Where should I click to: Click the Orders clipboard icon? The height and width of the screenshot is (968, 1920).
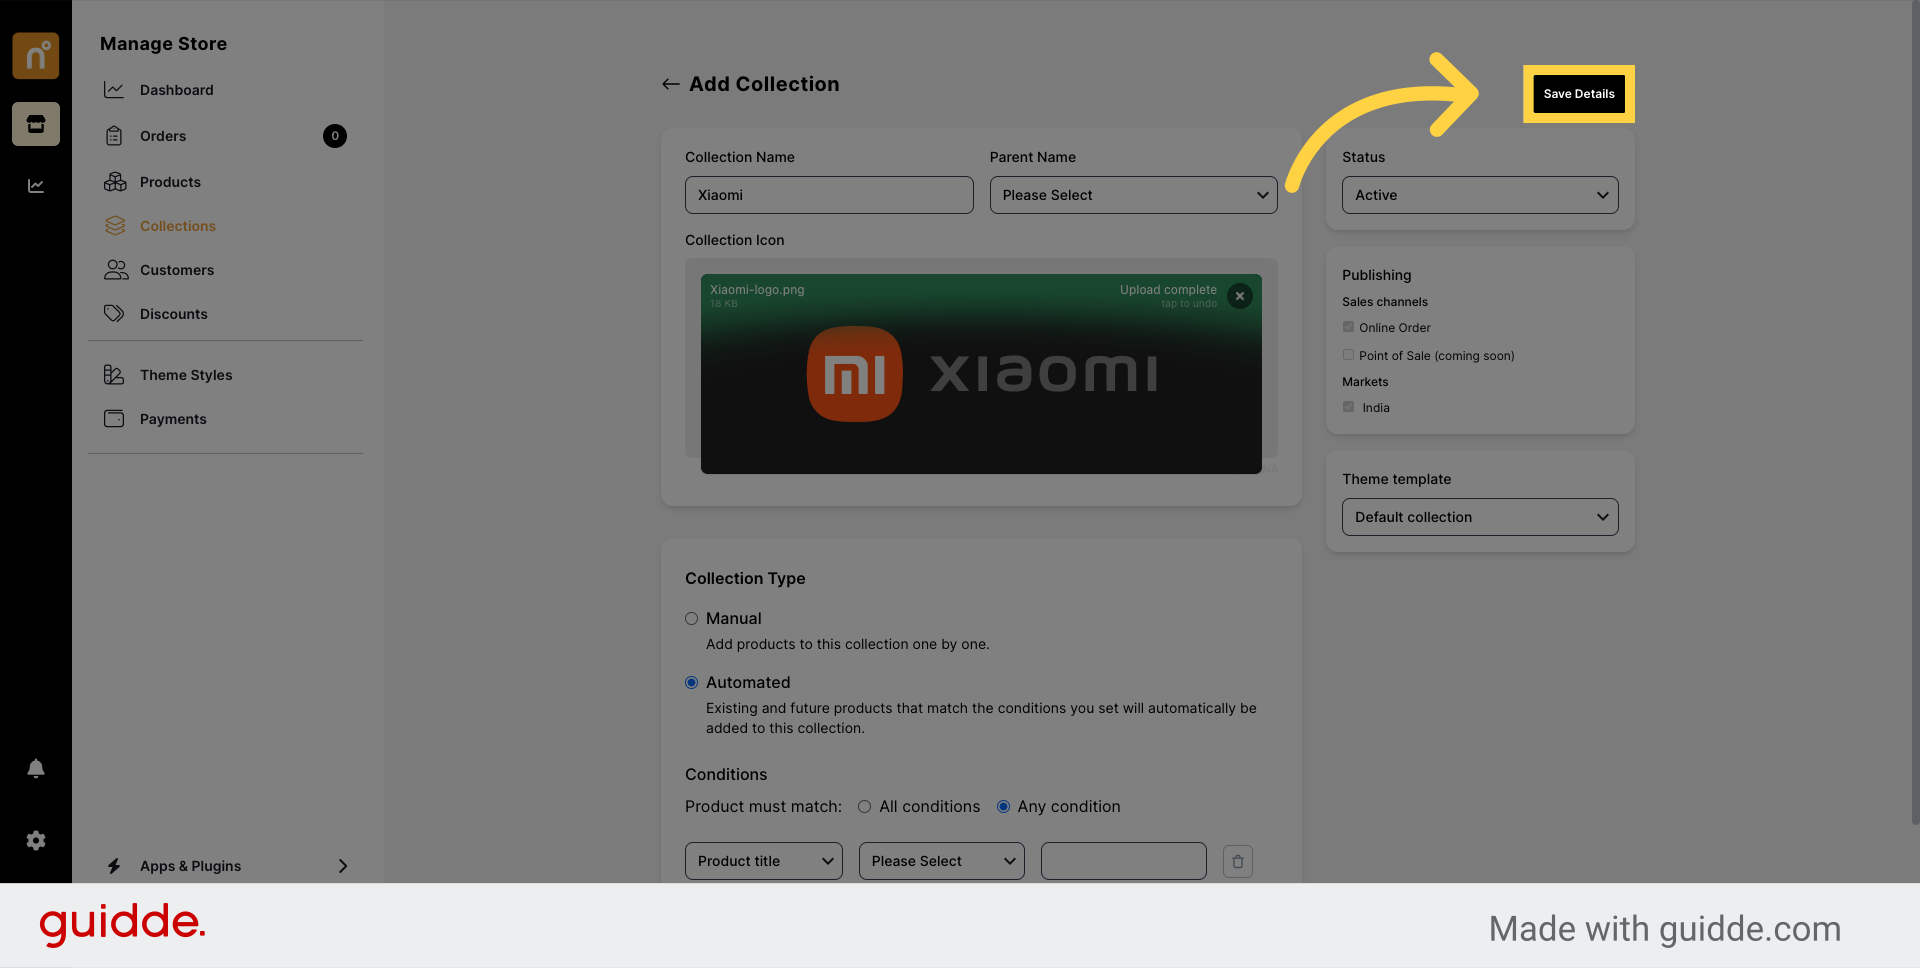pos(115,136)
